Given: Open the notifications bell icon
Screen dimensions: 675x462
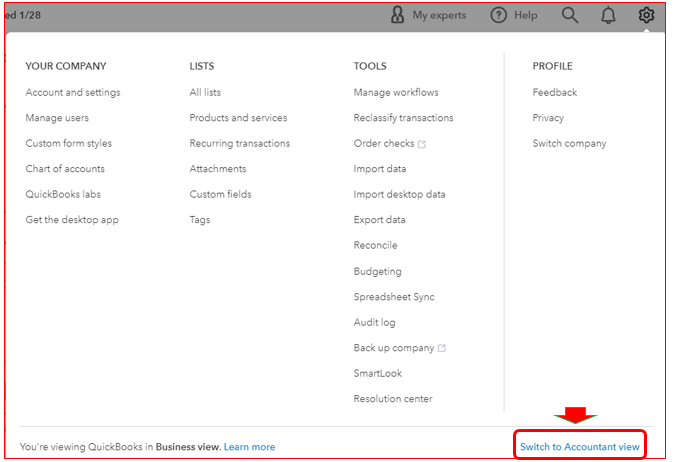Looking at the screenshot, I should coord(608,16).
